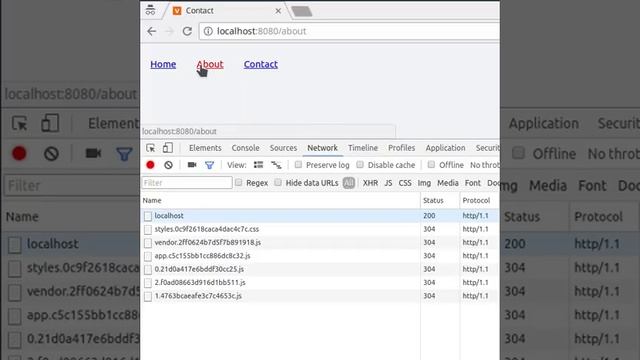This screenshot has height=360, width=640.
Task: Filter requests by Media
Action: (448, 183)
